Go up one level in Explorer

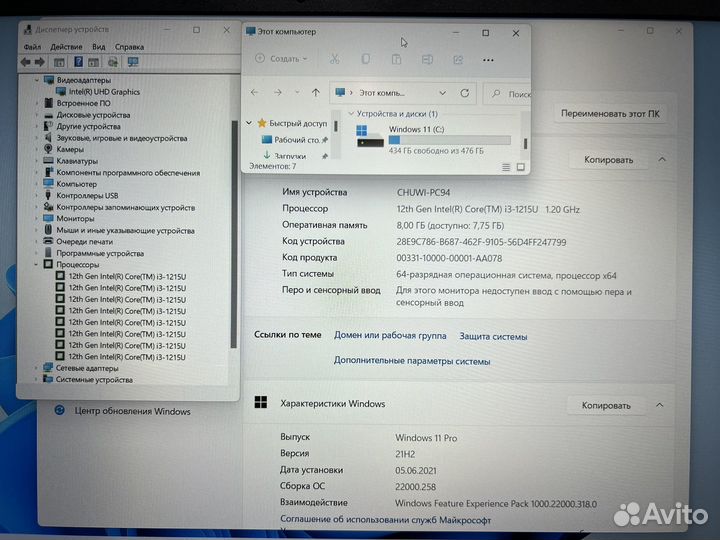(316, 92)
